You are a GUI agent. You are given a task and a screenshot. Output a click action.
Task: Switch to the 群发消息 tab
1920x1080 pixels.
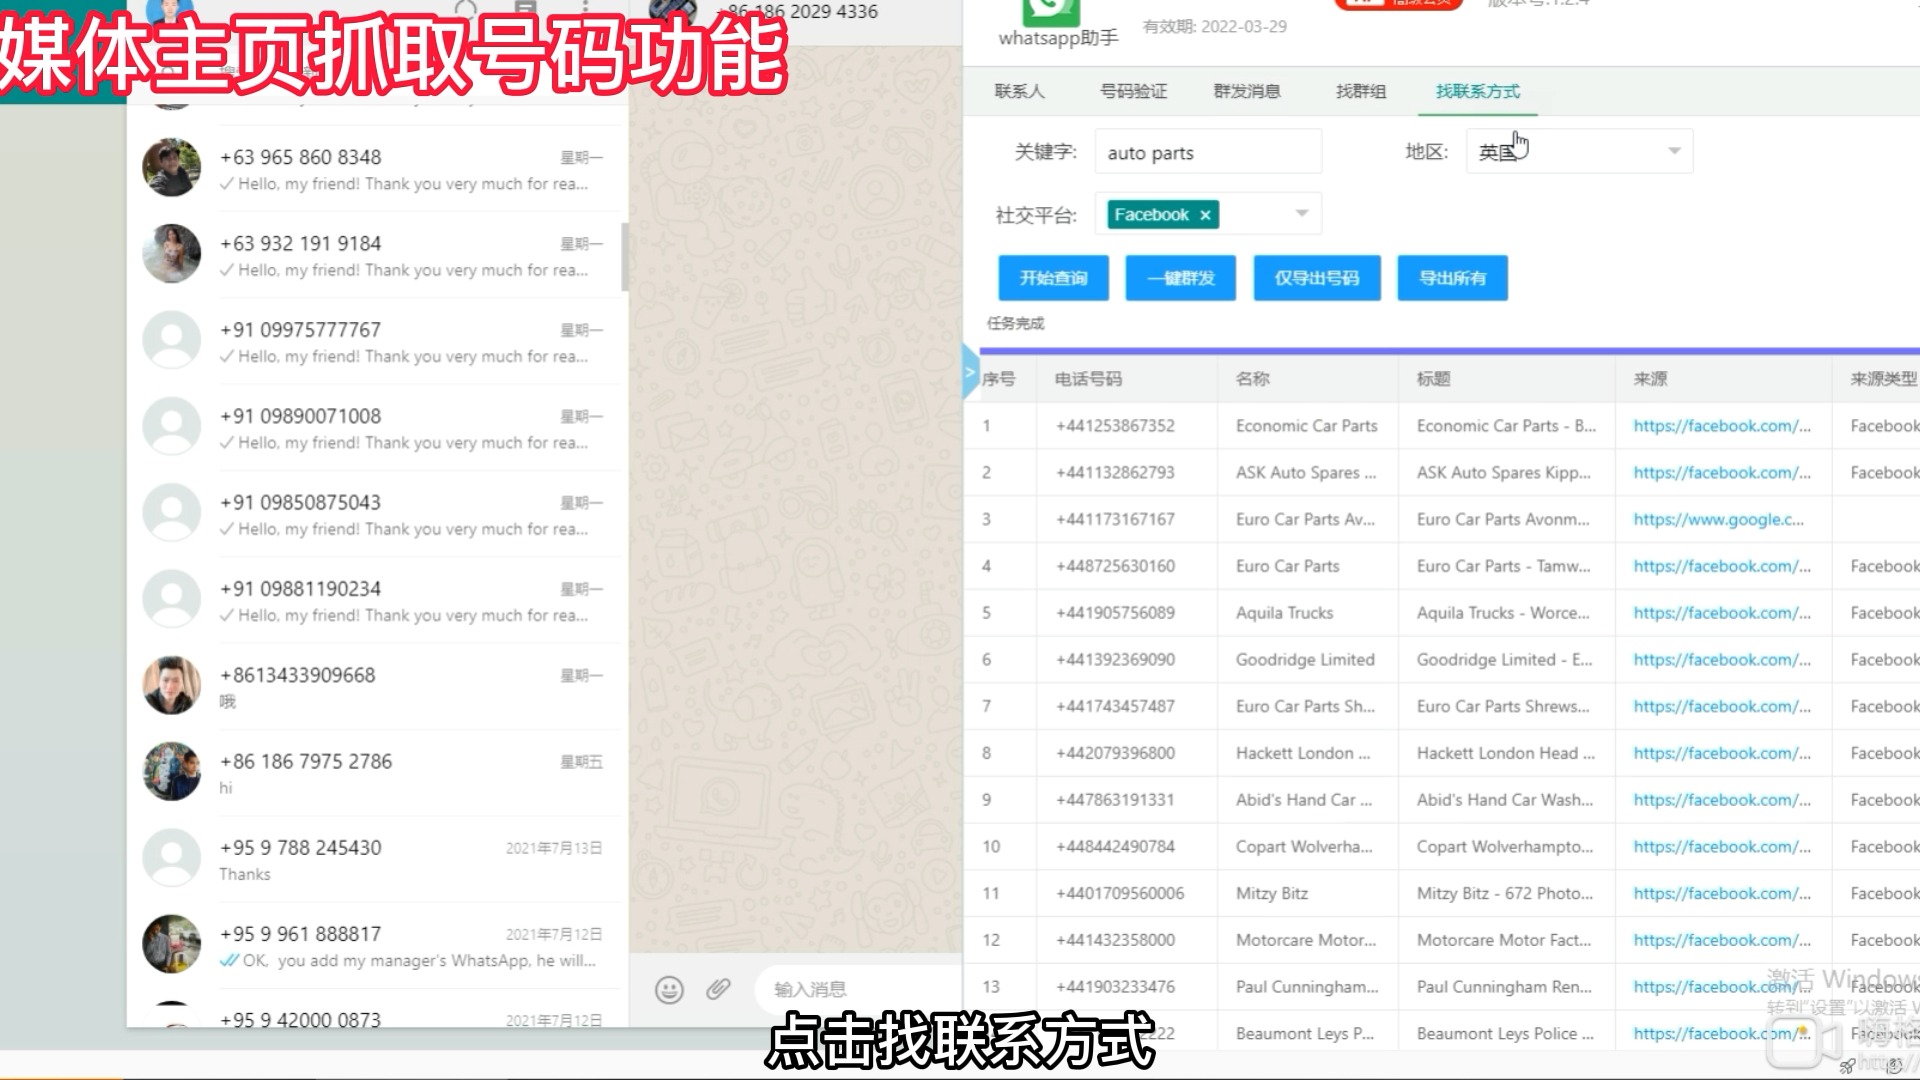coord(1246,91)
